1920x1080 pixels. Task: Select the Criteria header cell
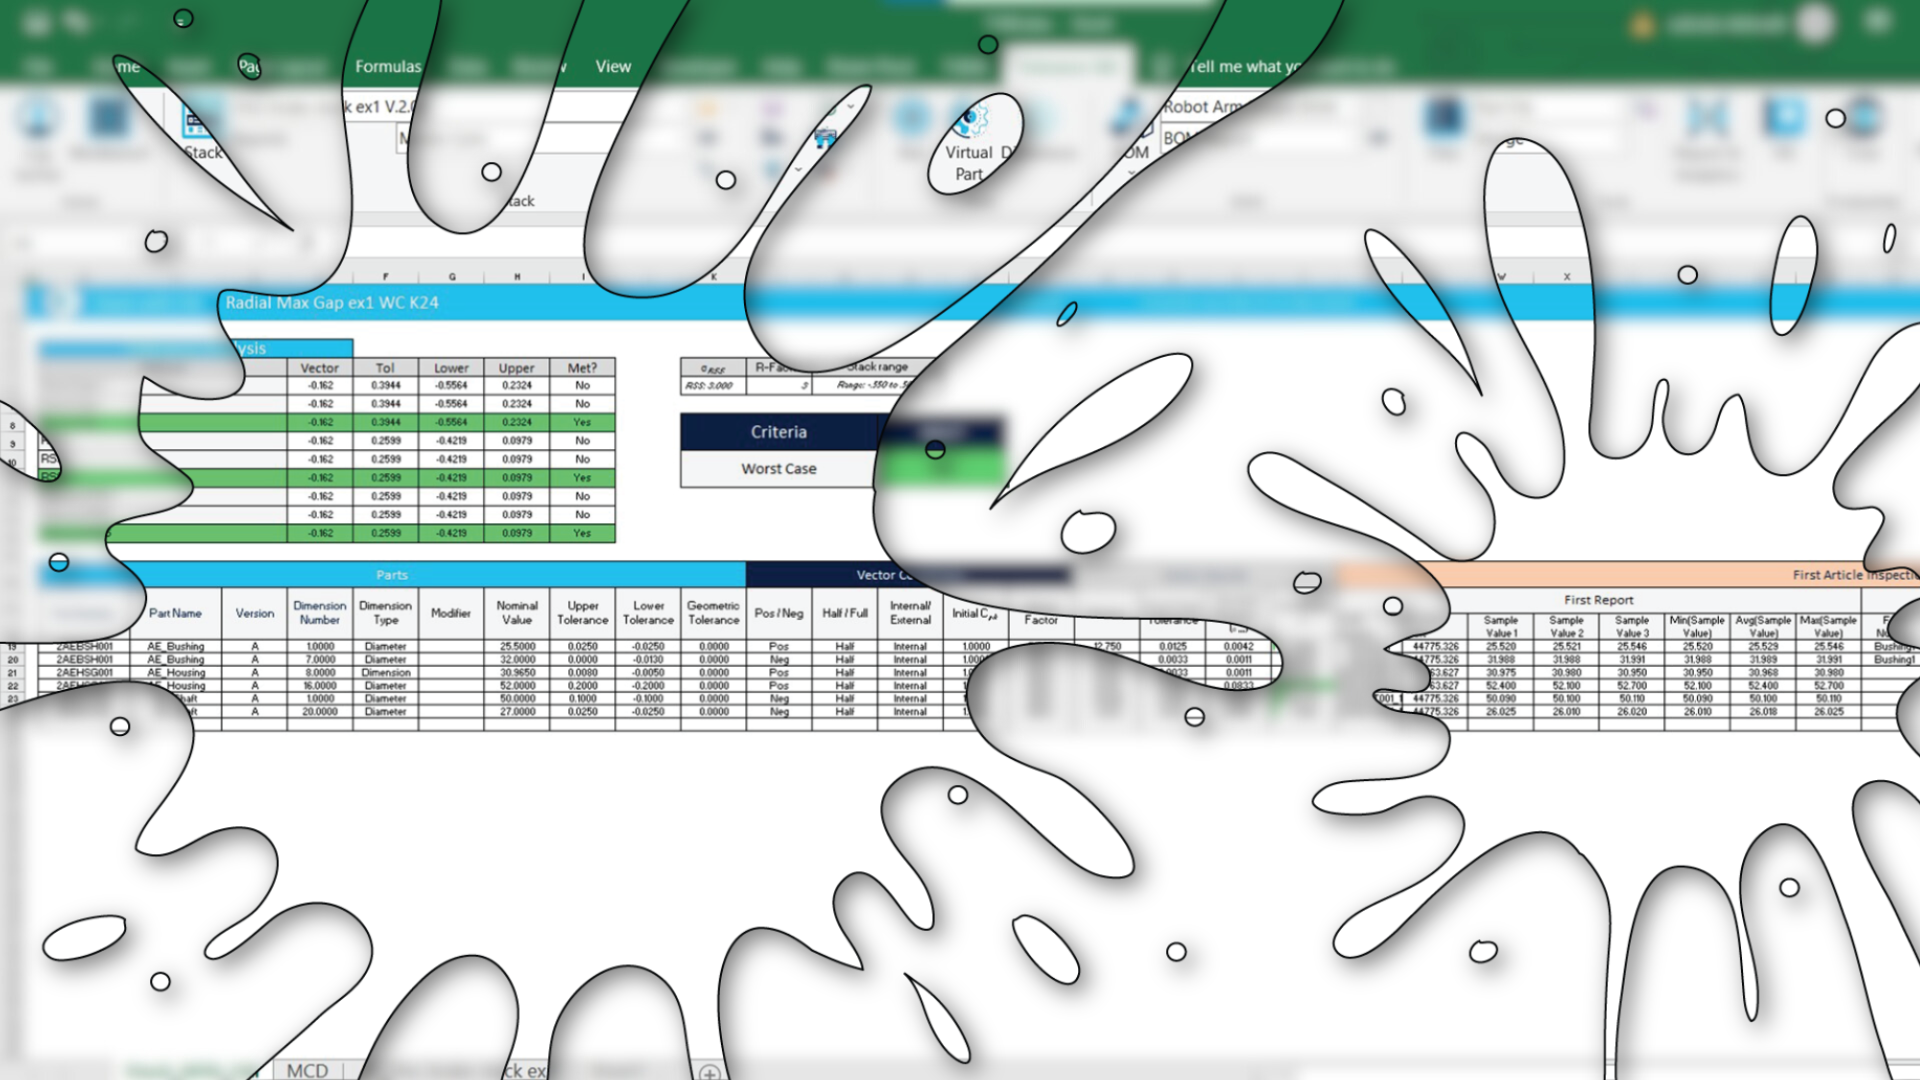point(778,432)
